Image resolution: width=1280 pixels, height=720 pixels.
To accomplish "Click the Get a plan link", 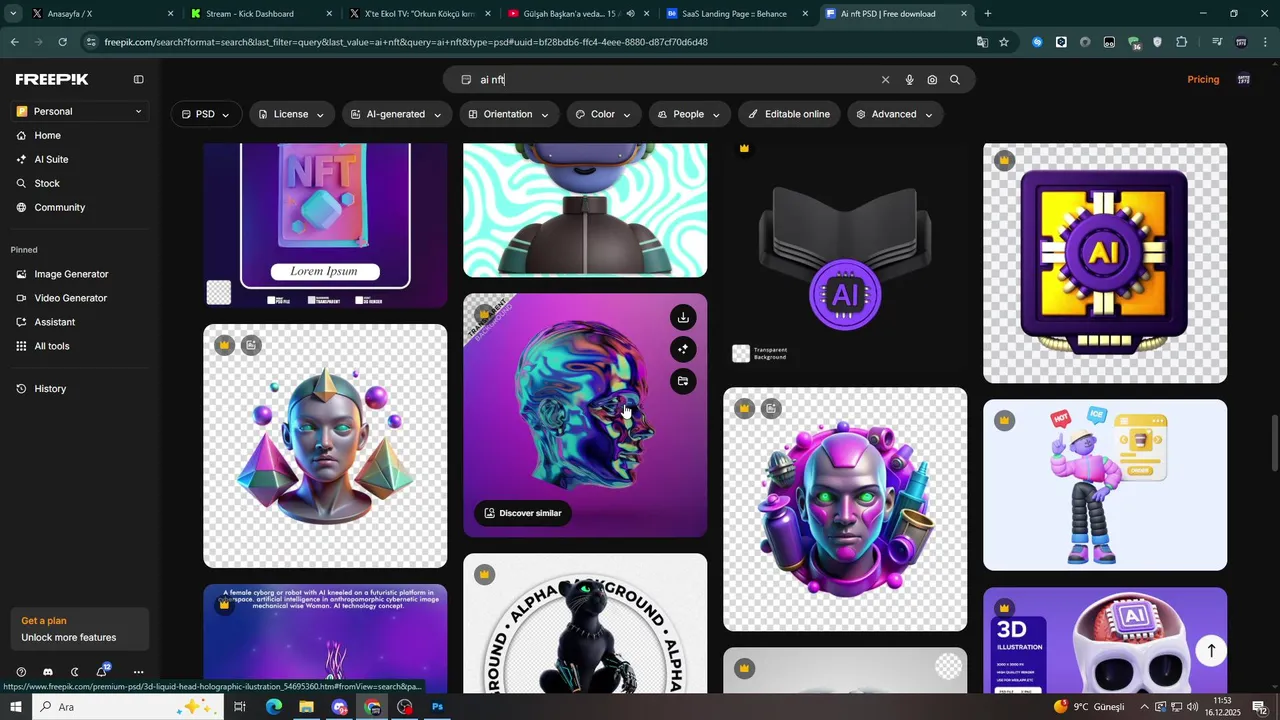I will click(44, 620).
